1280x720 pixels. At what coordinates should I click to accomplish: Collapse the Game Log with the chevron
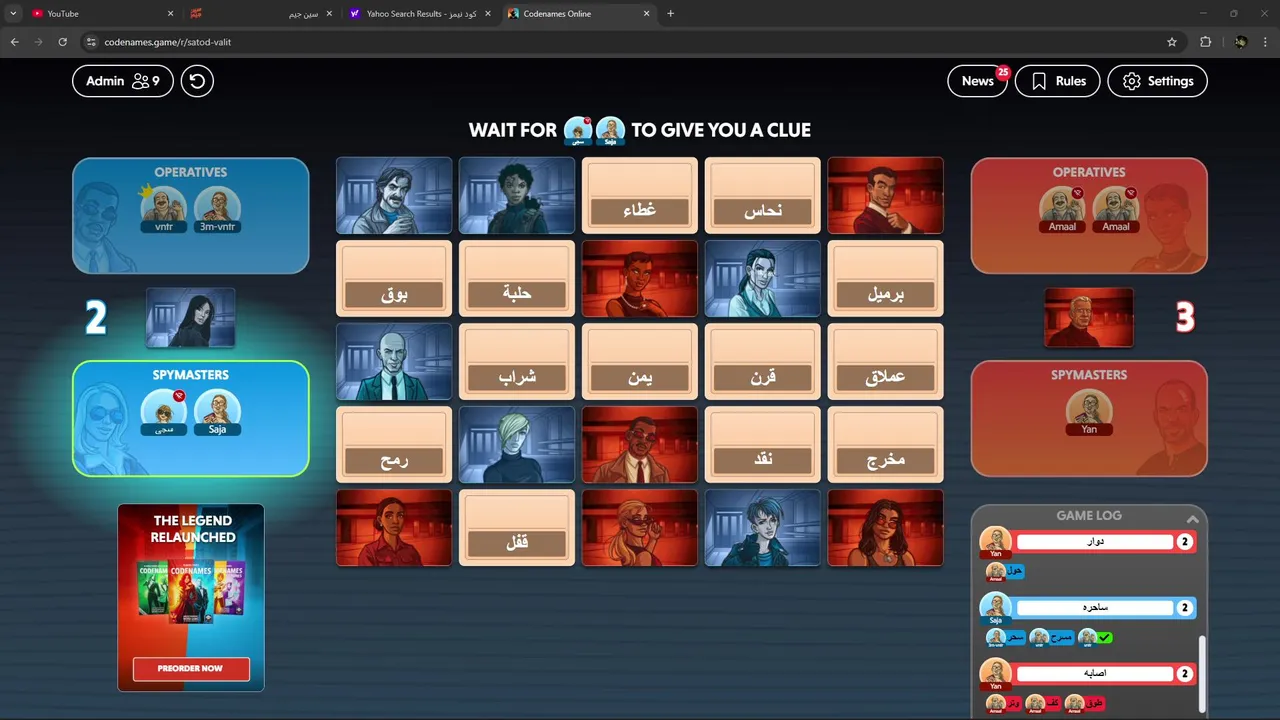1192,519
